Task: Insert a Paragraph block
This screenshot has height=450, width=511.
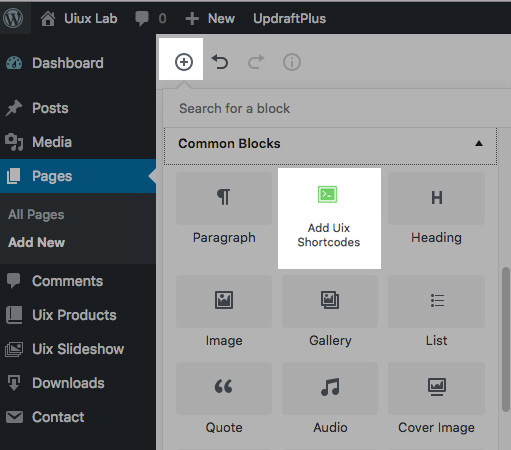Action: pos(224,210)
